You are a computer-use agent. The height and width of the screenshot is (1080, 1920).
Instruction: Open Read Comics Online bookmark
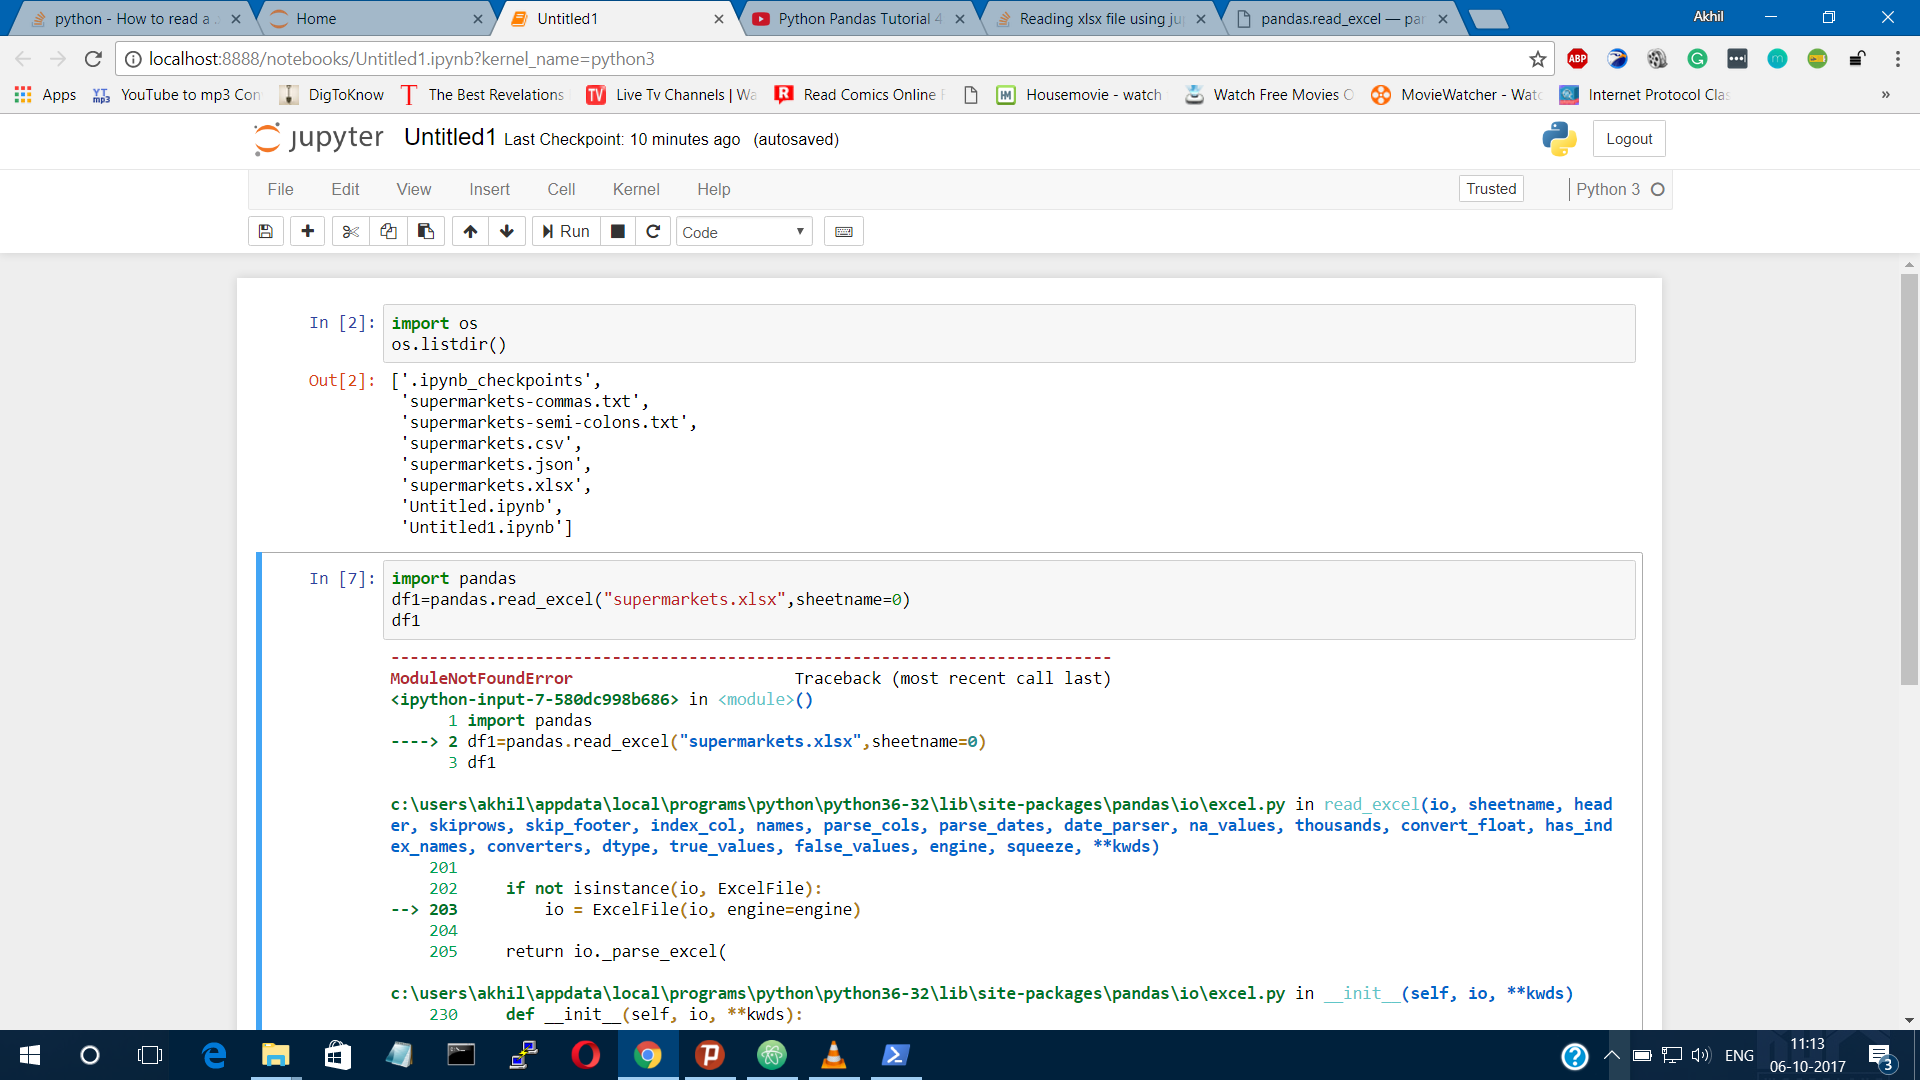point(859,94)
